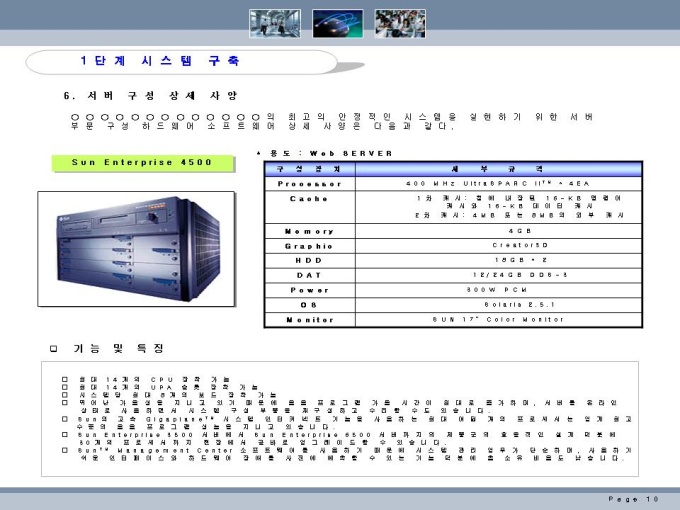Screen dimensions: 680x510
Task: Click the '12/24GB DDS-3' value cell
Action: tap(498, 275)
